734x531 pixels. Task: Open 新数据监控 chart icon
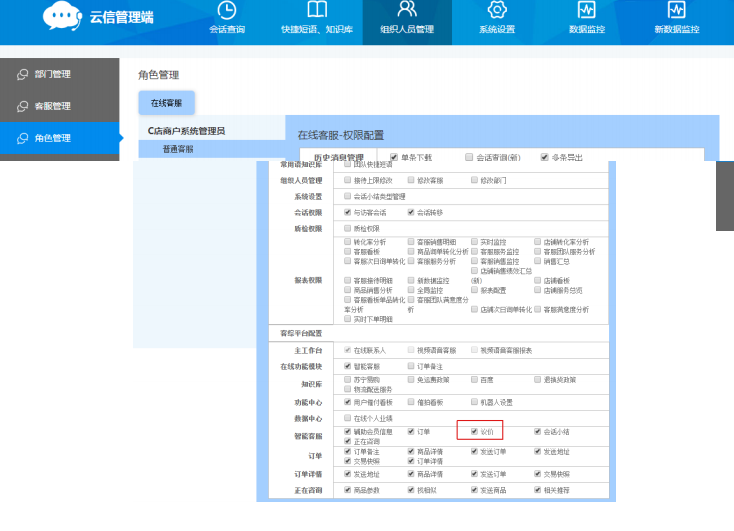pyautogui.click(x=676, y=11)
